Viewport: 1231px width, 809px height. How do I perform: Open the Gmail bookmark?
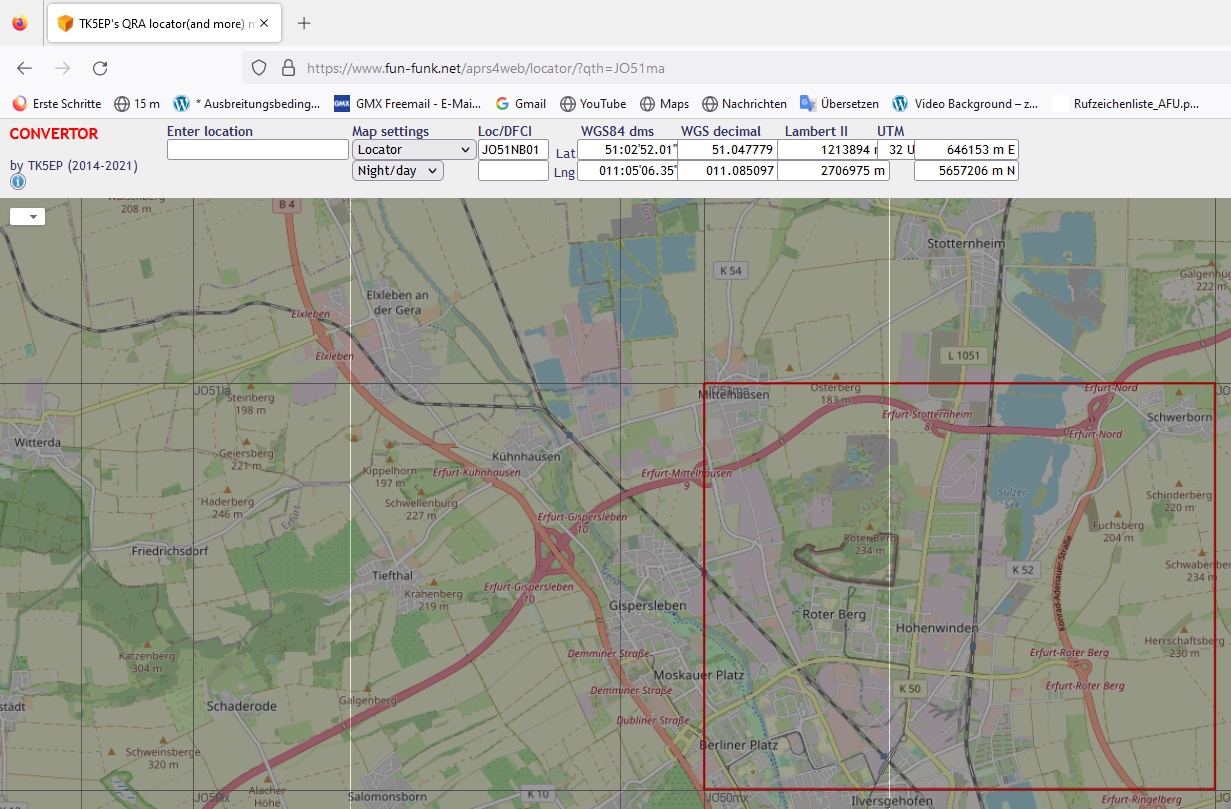click(520, 103)
